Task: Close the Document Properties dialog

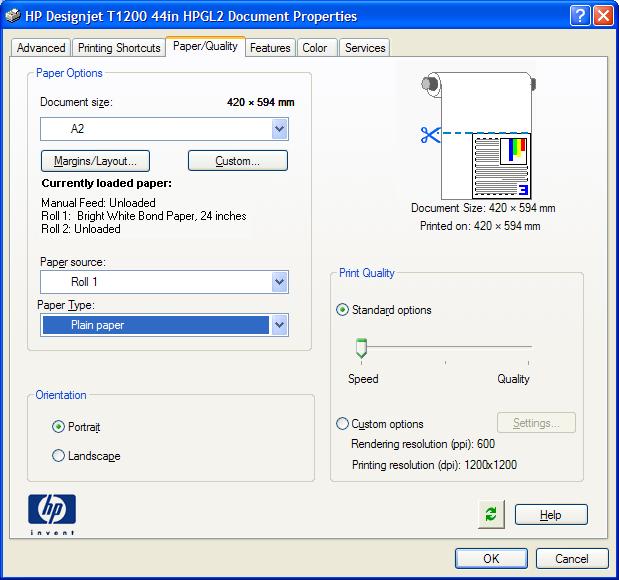Action: point(604,16)
